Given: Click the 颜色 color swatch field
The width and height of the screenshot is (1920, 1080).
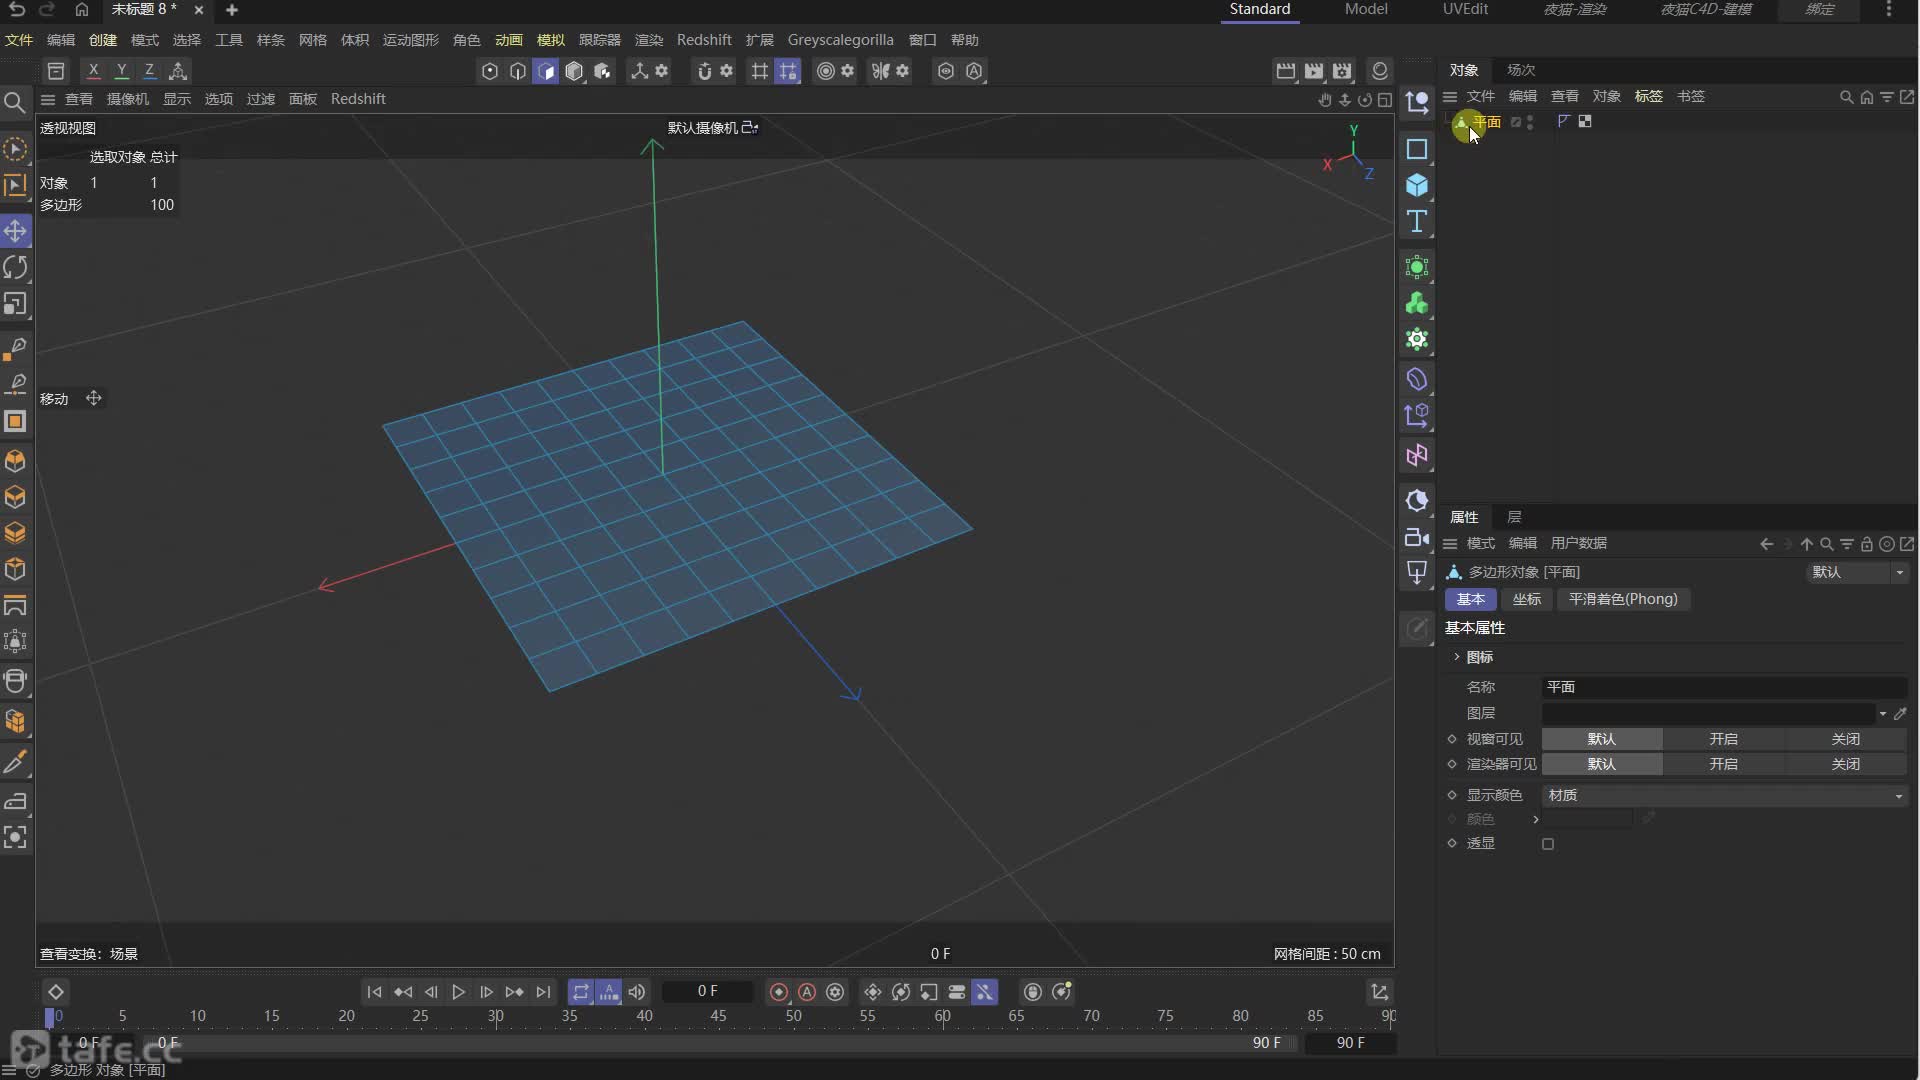Looking at the screenshot, I should (1588, 819).
